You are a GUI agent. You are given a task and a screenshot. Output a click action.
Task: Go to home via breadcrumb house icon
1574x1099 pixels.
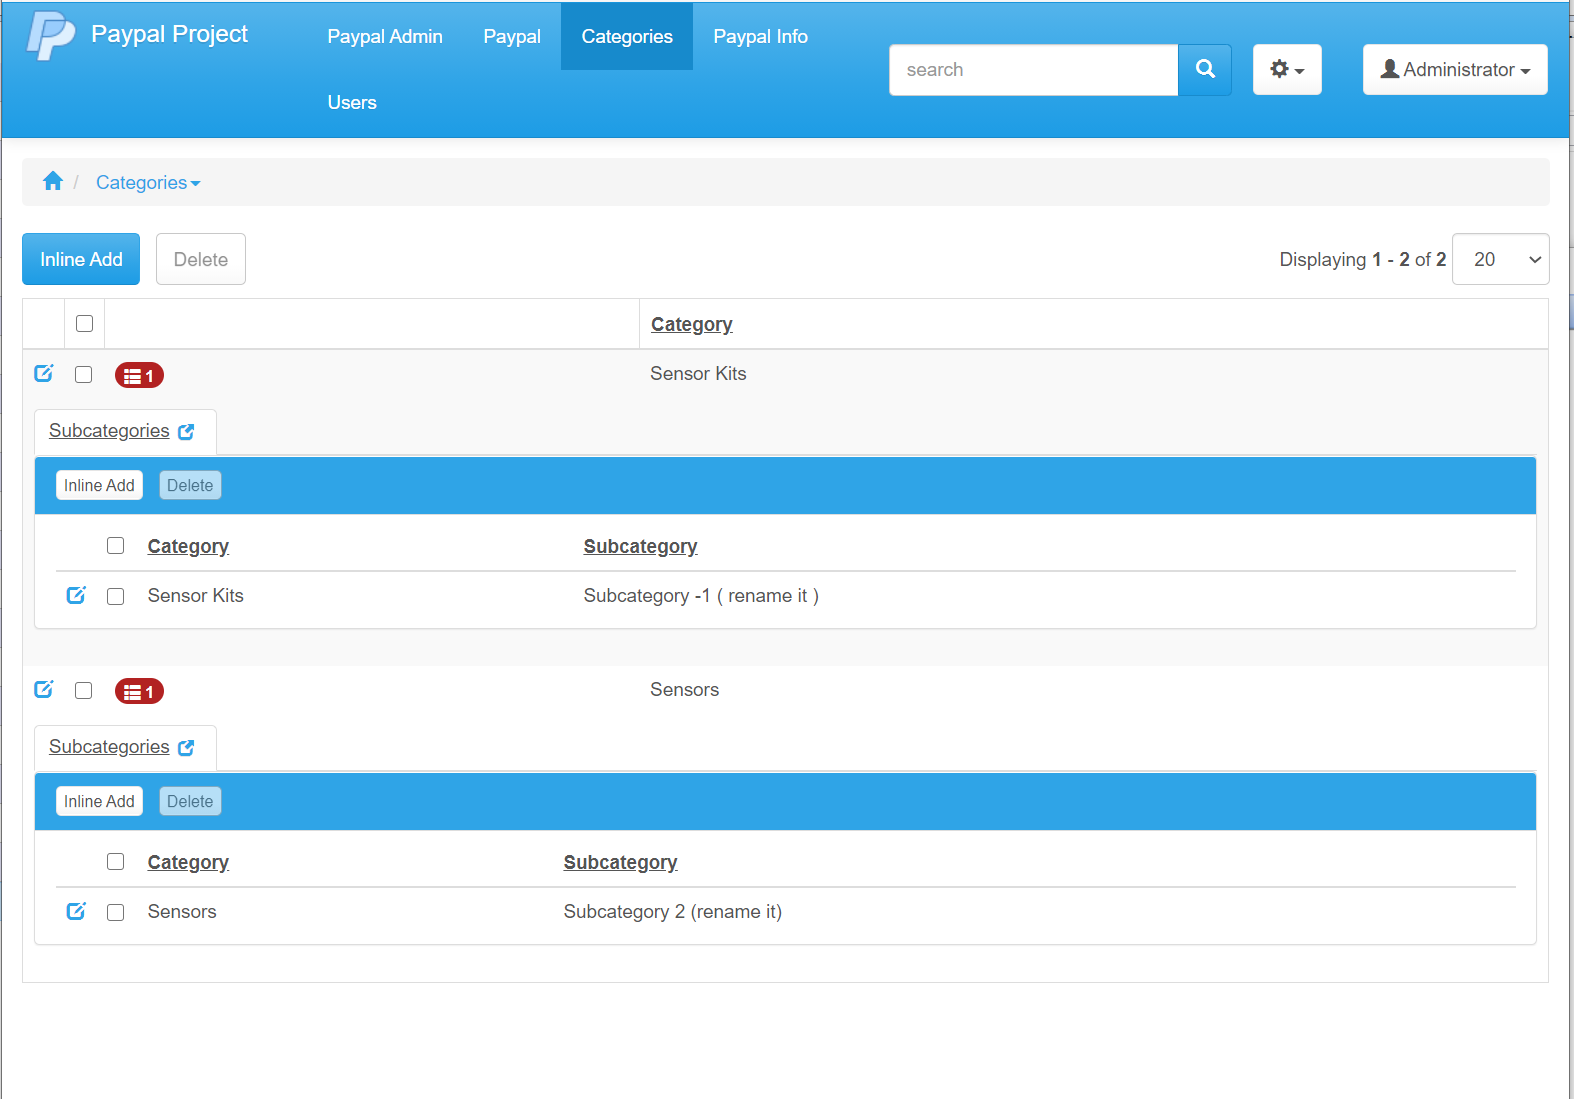click(x=53, y=181)
